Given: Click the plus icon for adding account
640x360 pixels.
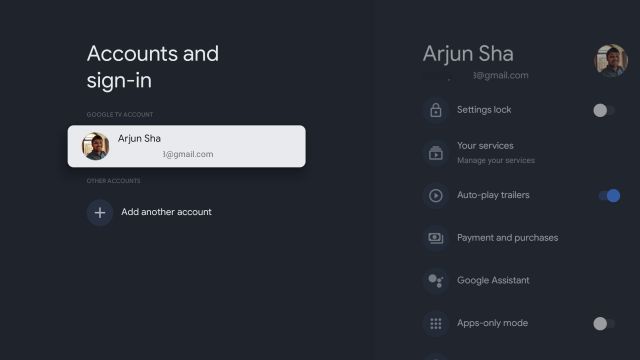Looking at the screenshot, I should [x=100, y=212].
